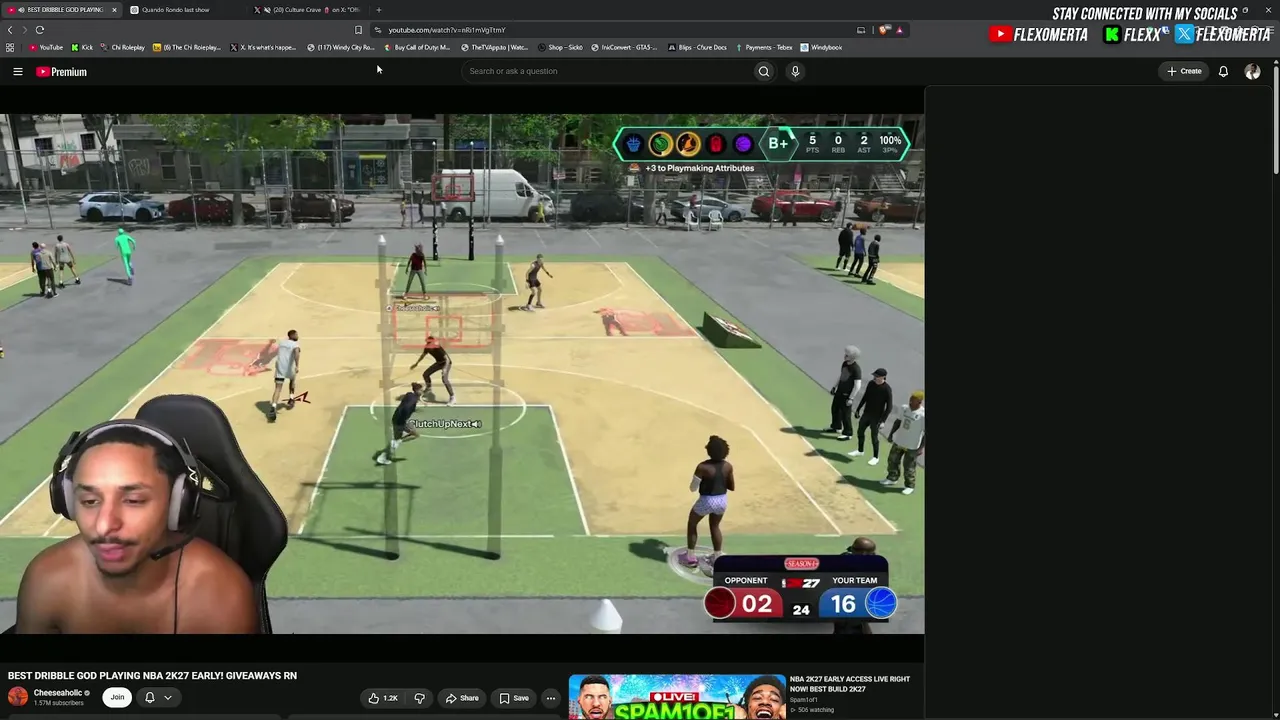
Task: Share this video
Action: click(462, 698)
